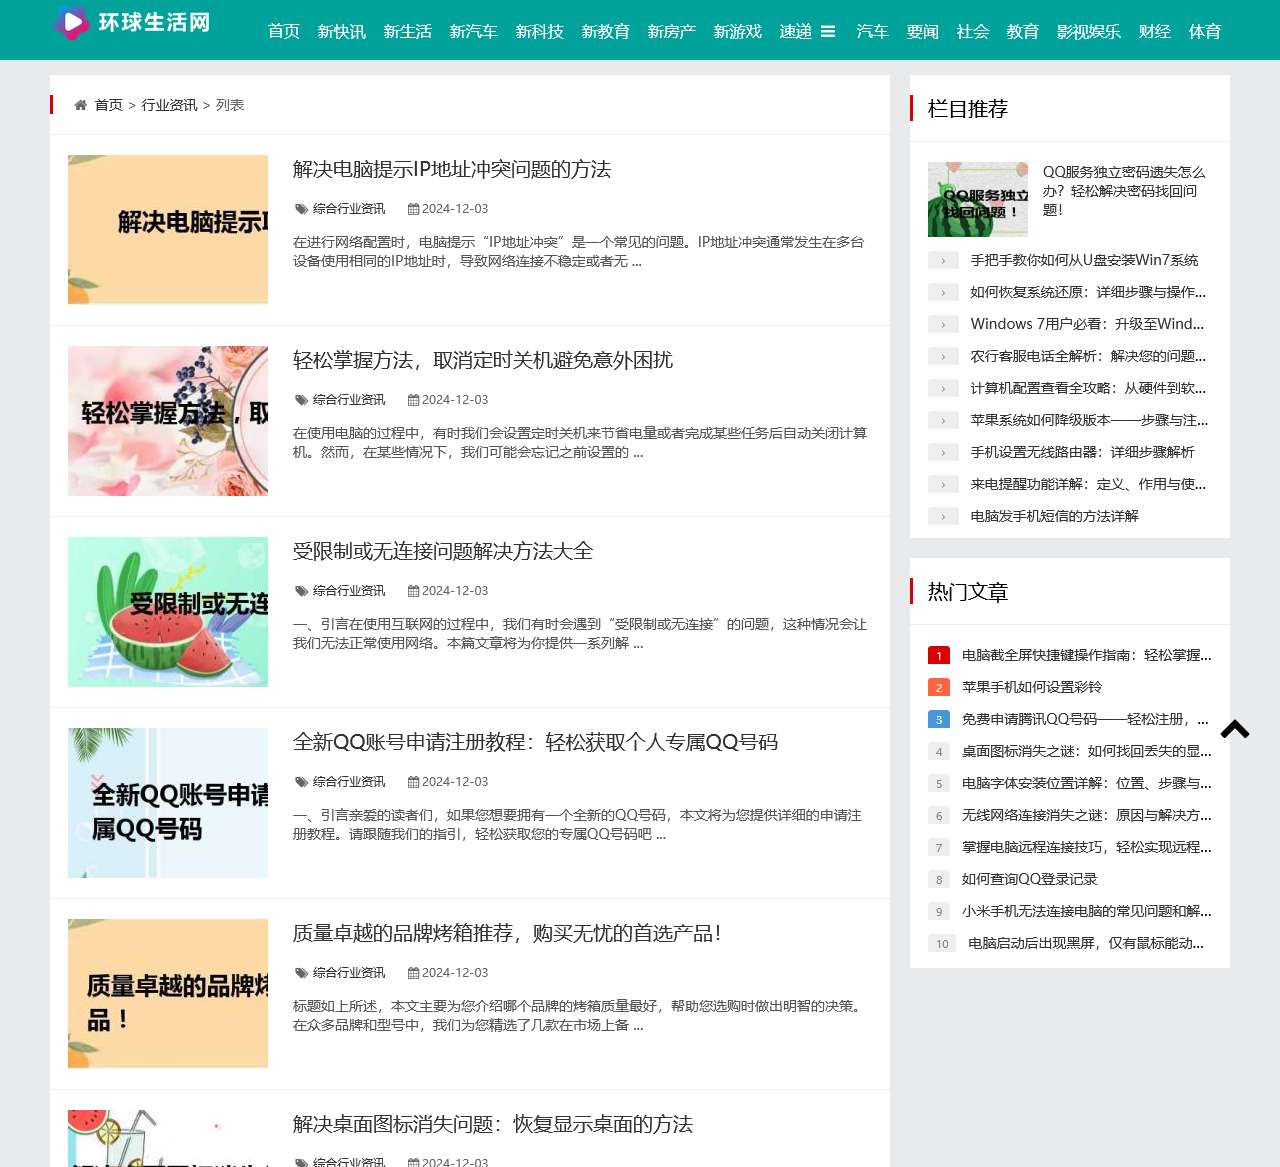Click the tag icon under the 品牌烤箱 article
The image size is (1280, 1167).
tap(301, 973)
